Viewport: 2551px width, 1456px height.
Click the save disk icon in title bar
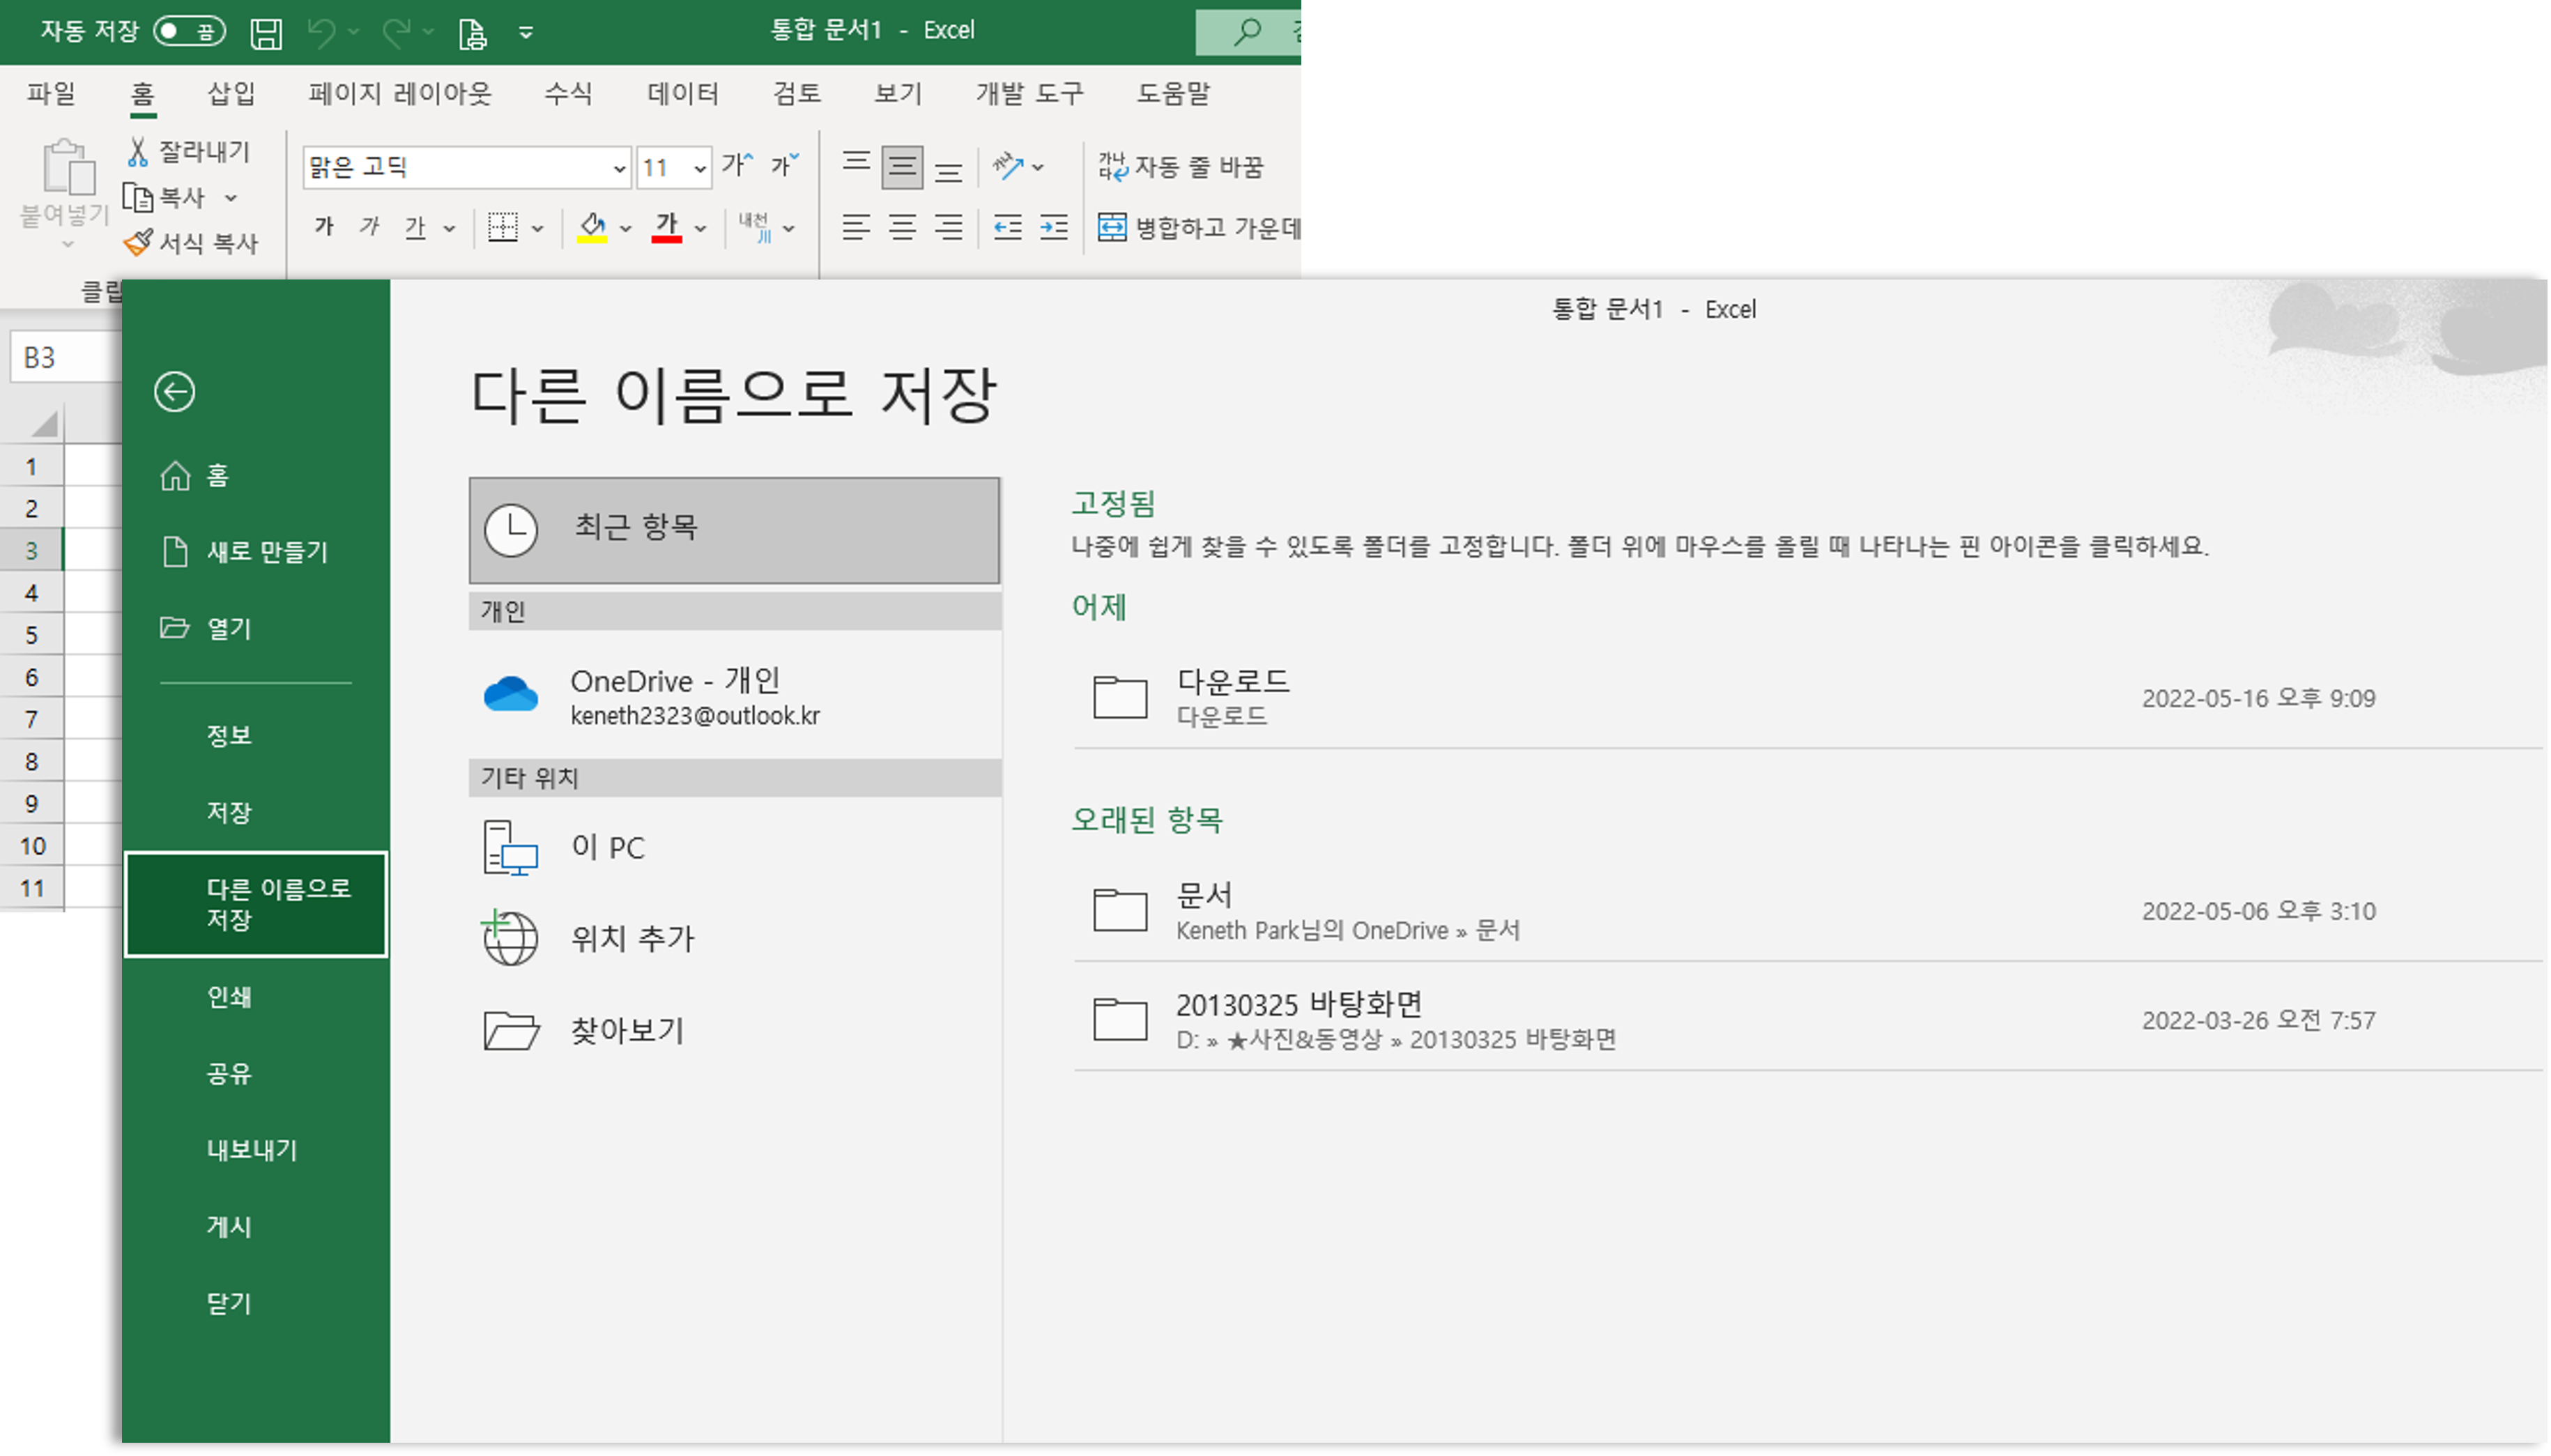point(266,33)
